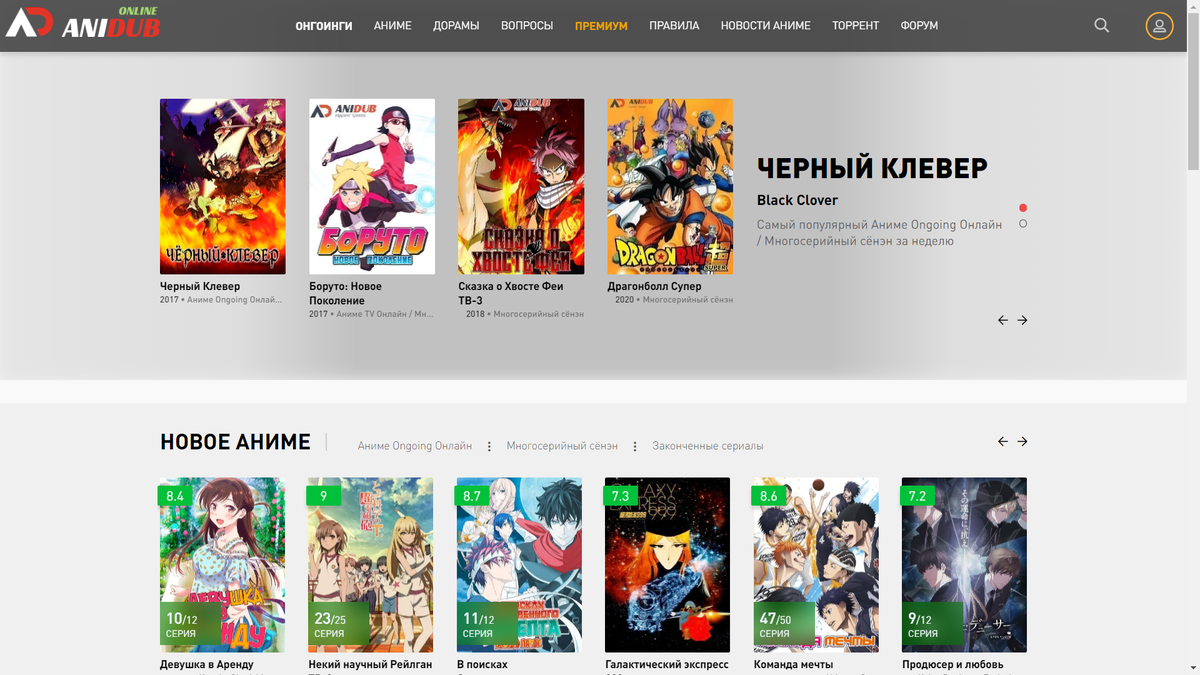Open the Аниме menu item

pyautogui.click(x=393, y=26)
